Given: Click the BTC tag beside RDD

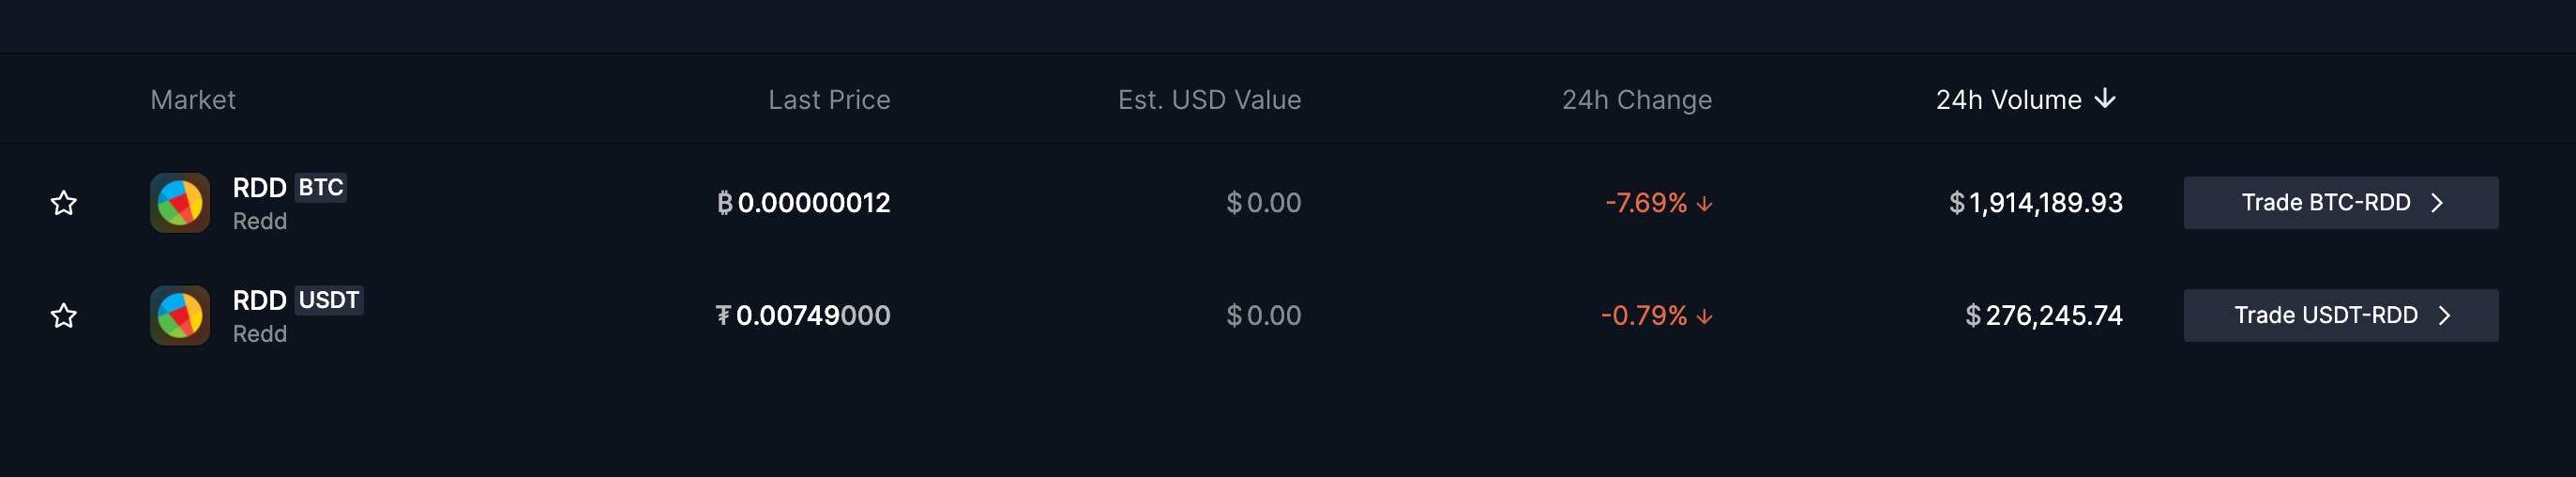Looking at the screenshot, I should point(321,188).
